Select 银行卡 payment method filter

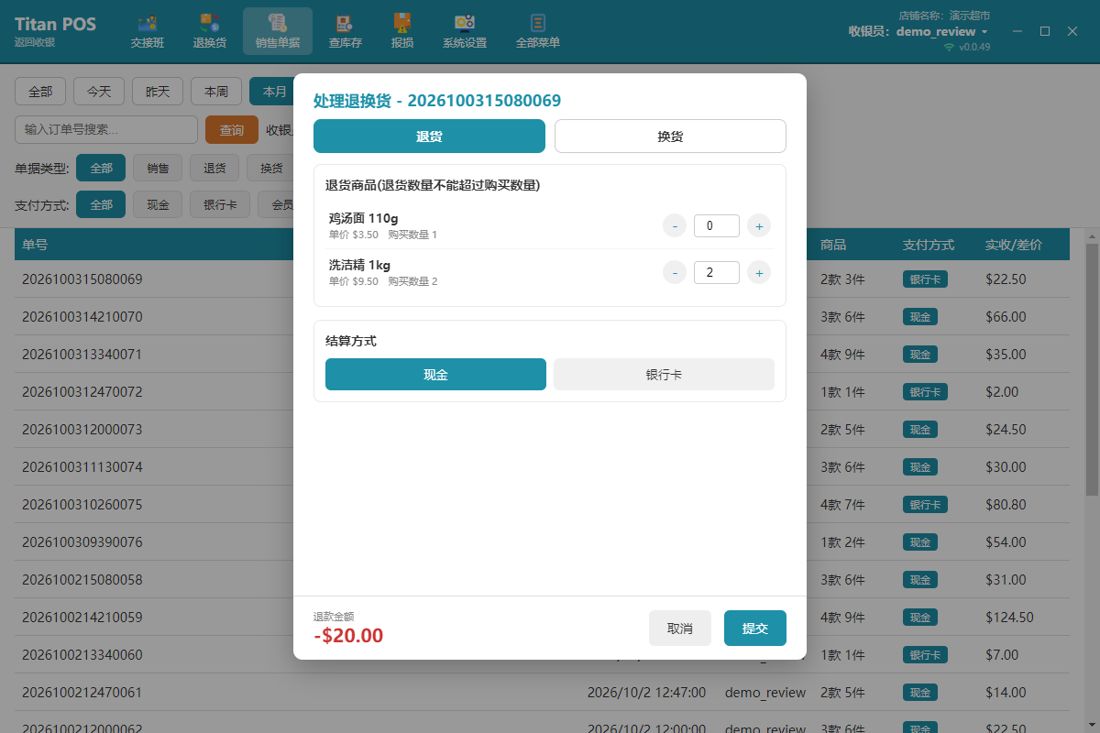[220, 205]
